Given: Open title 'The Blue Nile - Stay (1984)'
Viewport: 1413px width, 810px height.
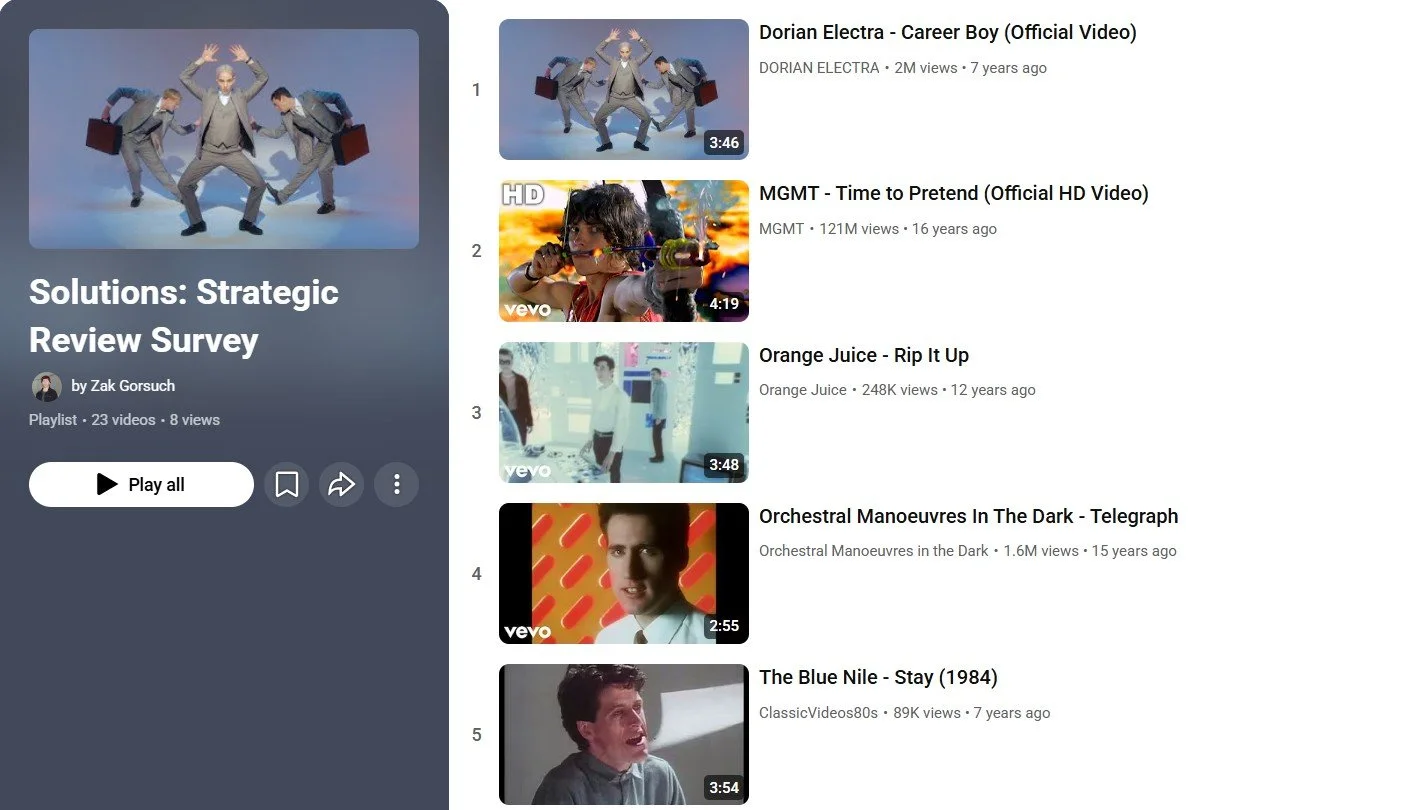Looking at the screenshot, I should [878, 677].
